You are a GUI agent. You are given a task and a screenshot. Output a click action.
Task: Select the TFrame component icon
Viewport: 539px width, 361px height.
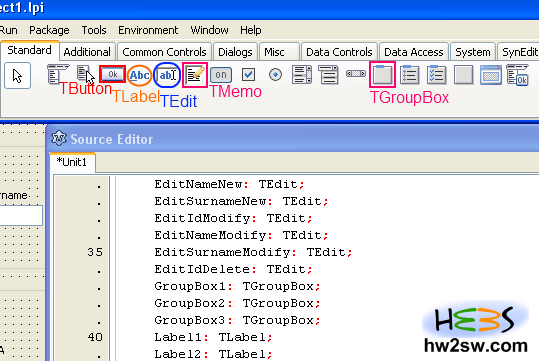coord(491,75)
